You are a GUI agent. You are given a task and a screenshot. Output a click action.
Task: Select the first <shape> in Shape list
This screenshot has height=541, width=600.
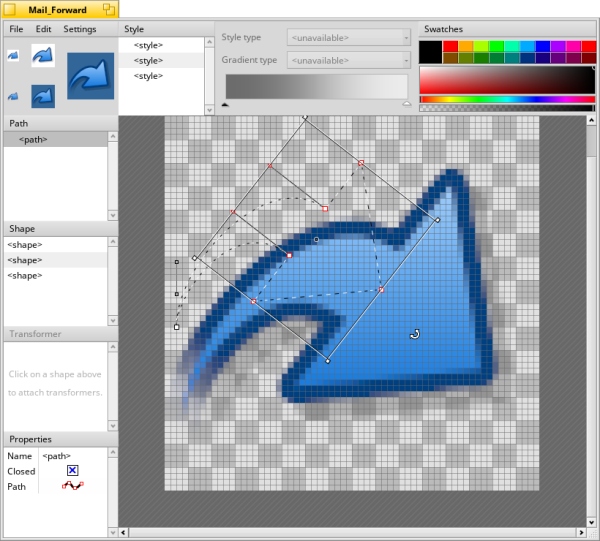click(25, 245)
